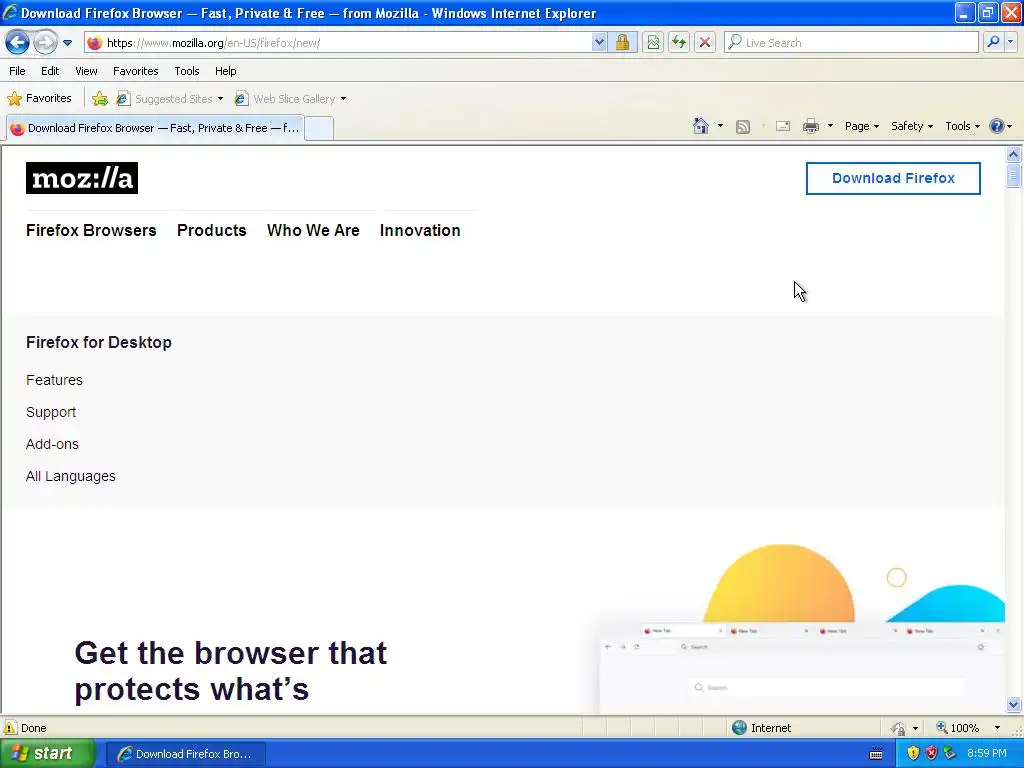Click the blue Help question mark icon
This screenshot has width=1024, height=768.
[997, 126]
